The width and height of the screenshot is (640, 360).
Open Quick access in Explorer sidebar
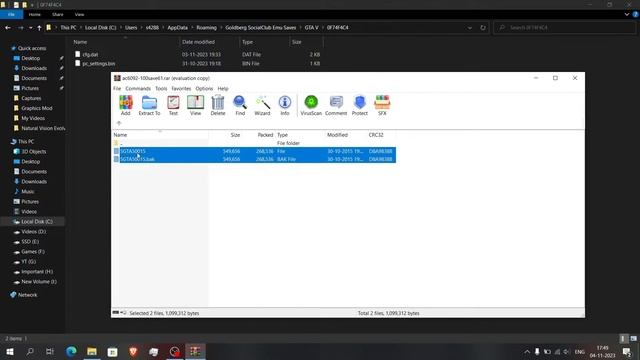32,48
